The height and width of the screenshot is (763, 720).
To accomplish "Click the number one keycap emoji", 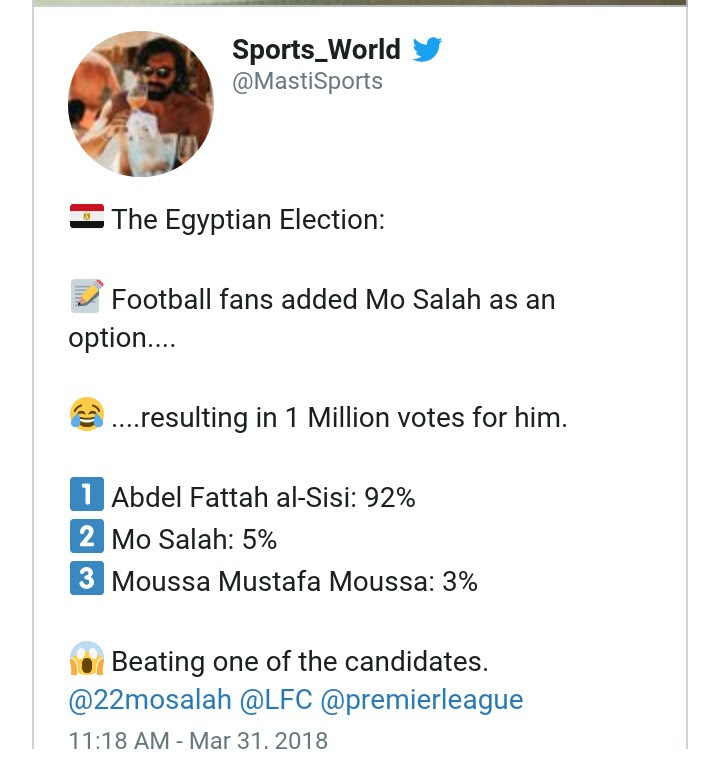I will point(87,495).
